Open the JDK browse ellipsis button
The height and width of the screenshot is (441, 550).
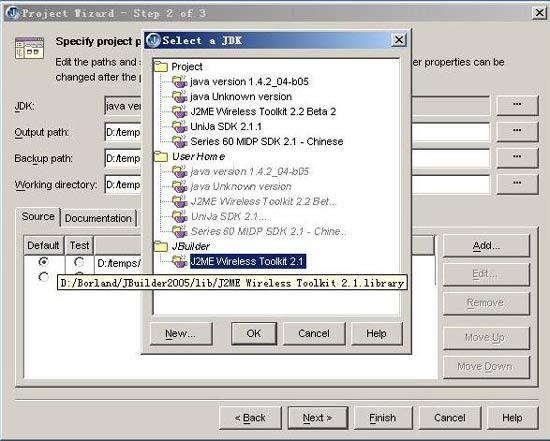tap(517, 105)
